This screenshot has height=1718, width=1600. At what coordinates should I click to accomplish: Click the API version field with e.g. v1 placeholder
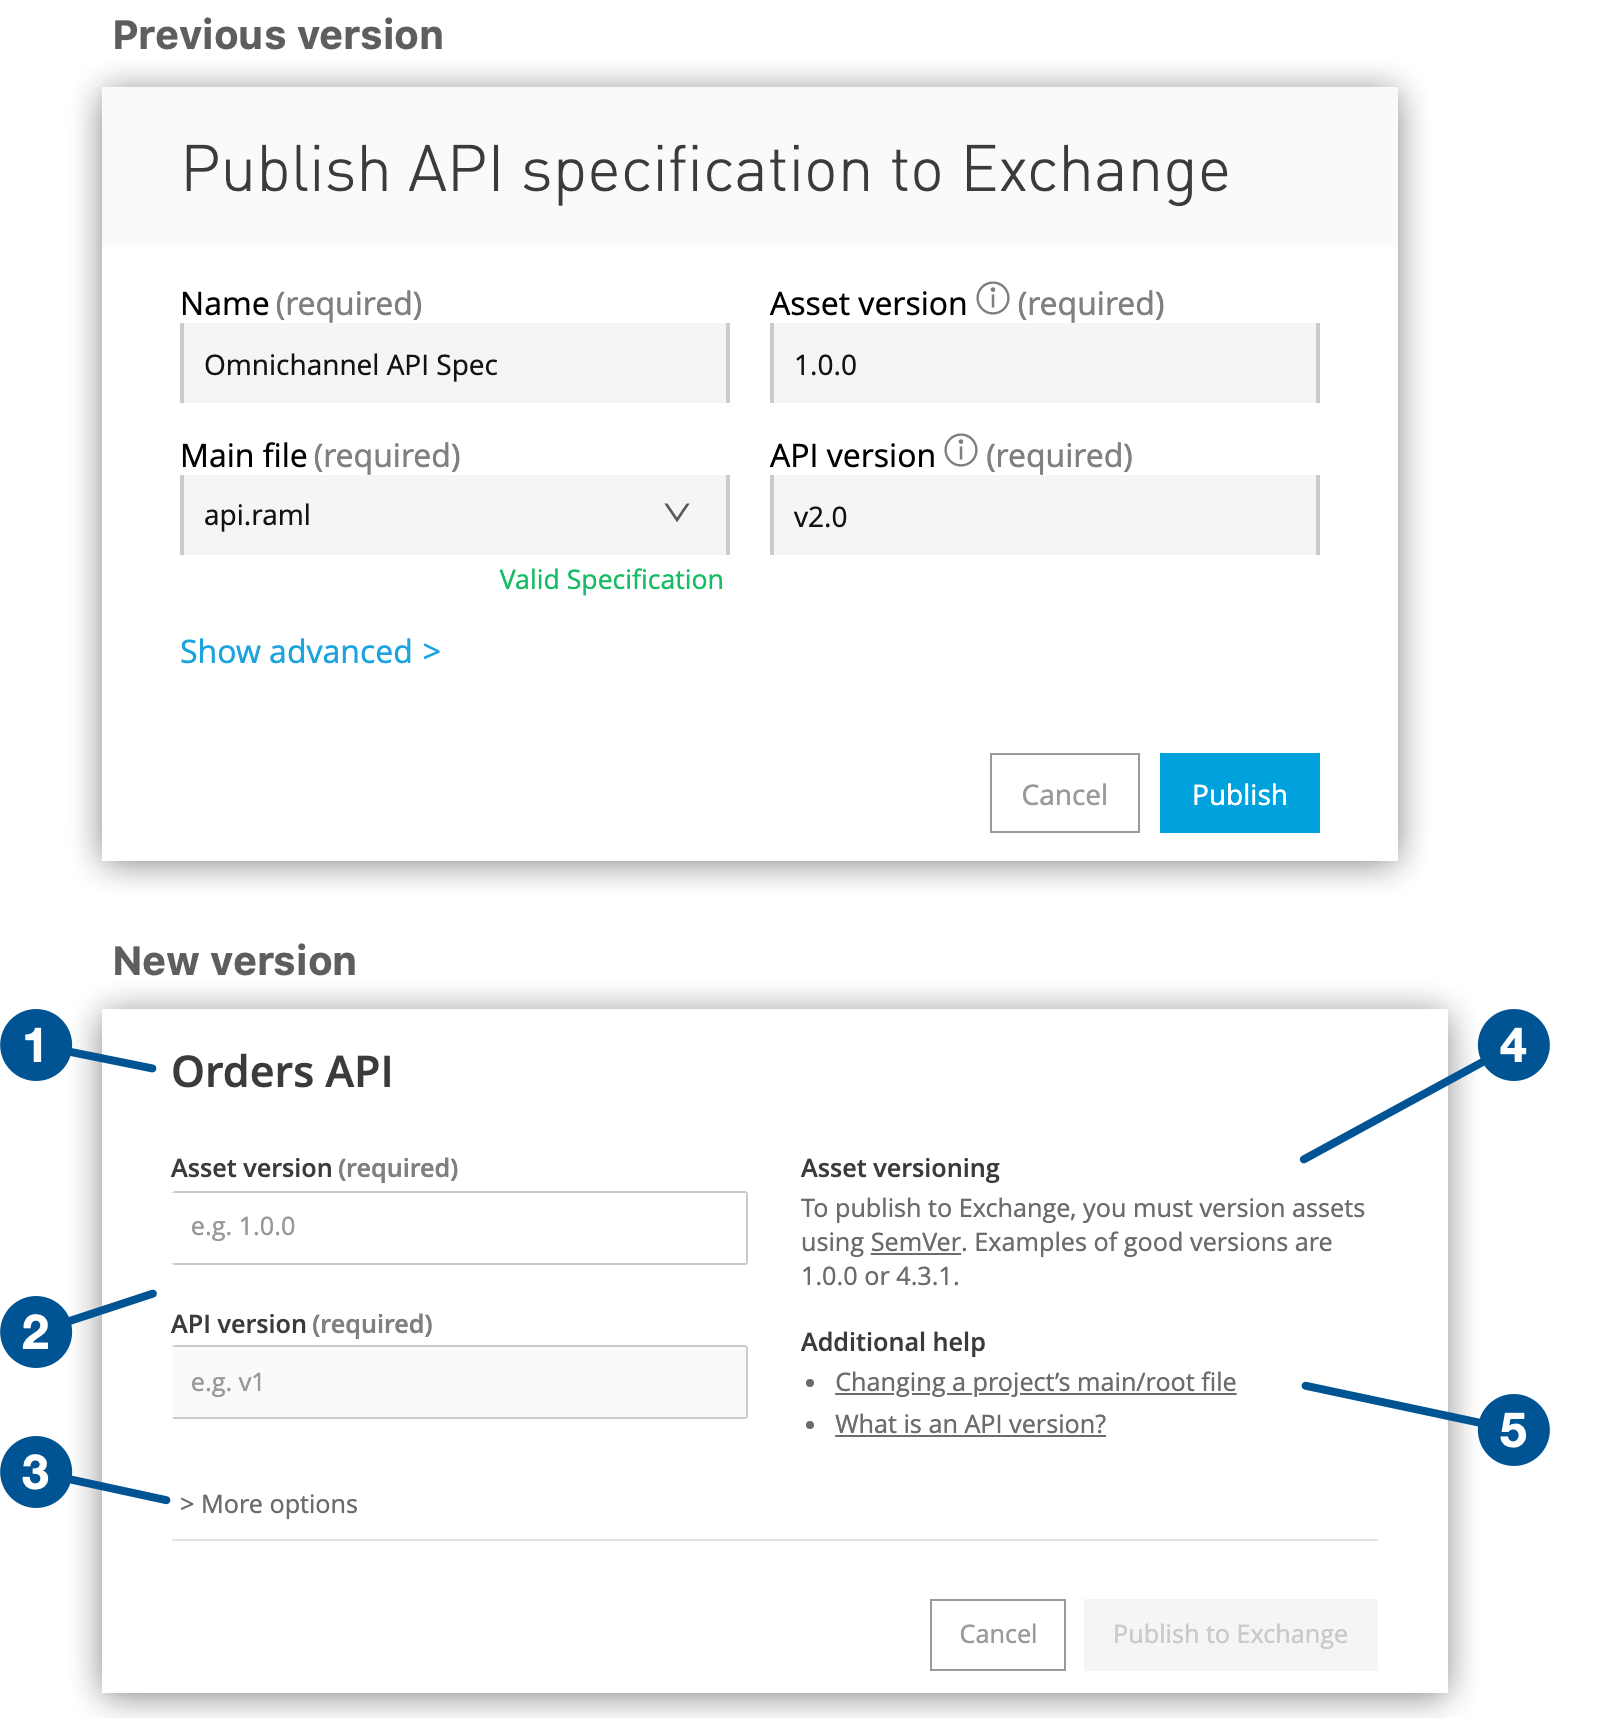(x=459, y=1382)
